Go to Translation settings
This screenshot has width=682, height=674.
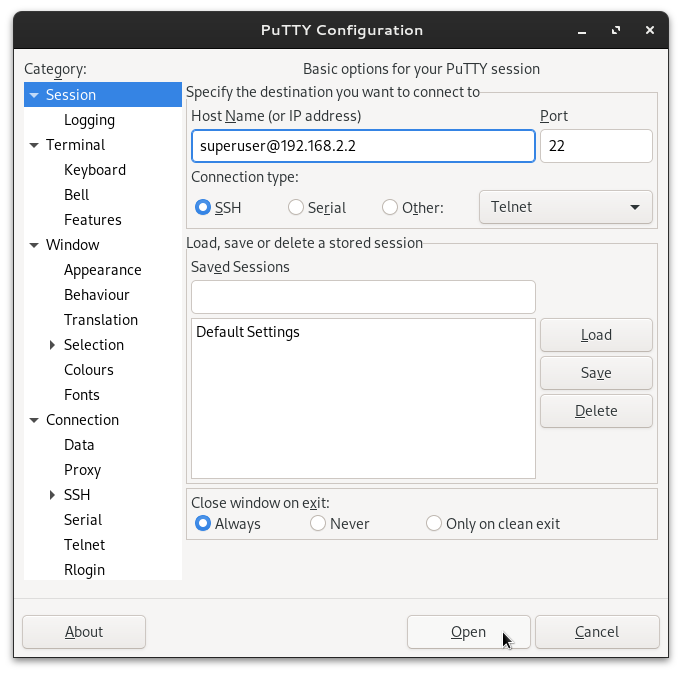103,320
